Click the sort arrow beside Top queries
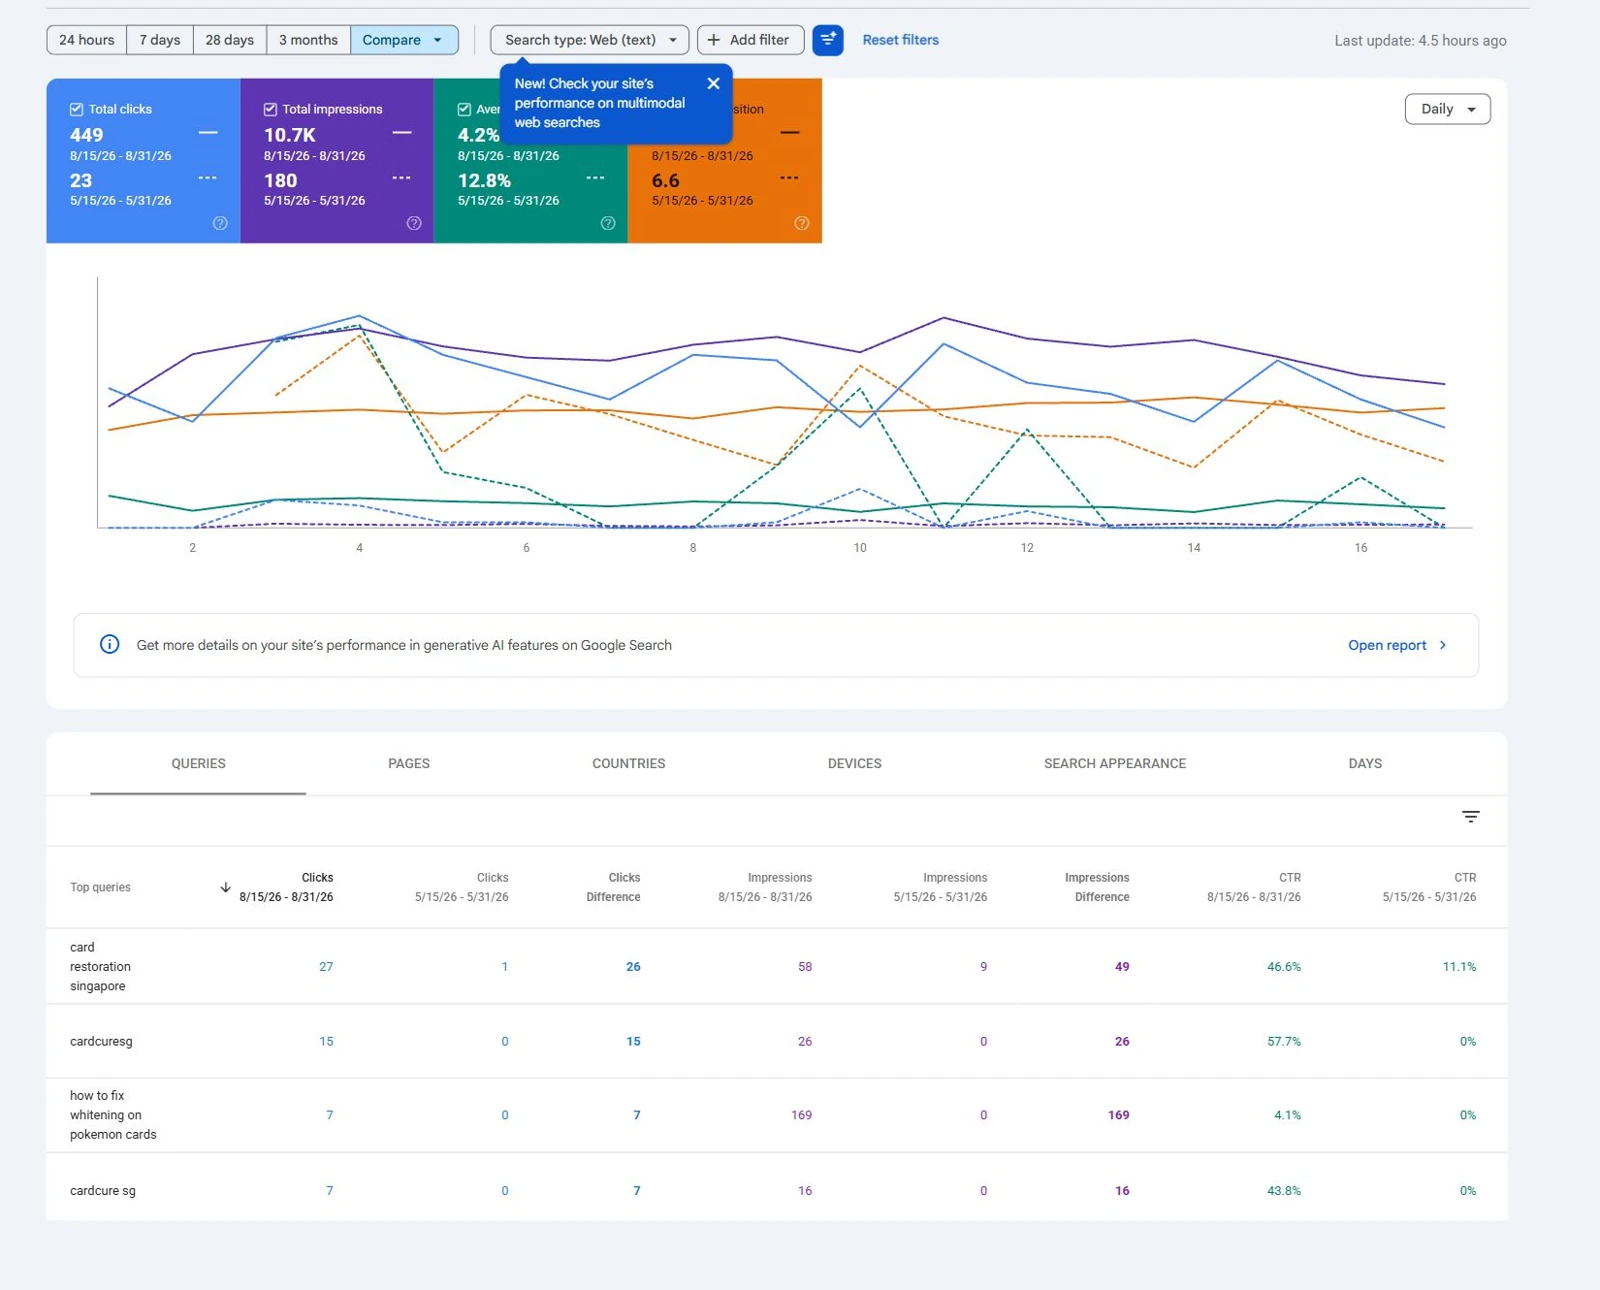Image resolution: width=1600 pixels, height=1290 pixels. point(225,887)
